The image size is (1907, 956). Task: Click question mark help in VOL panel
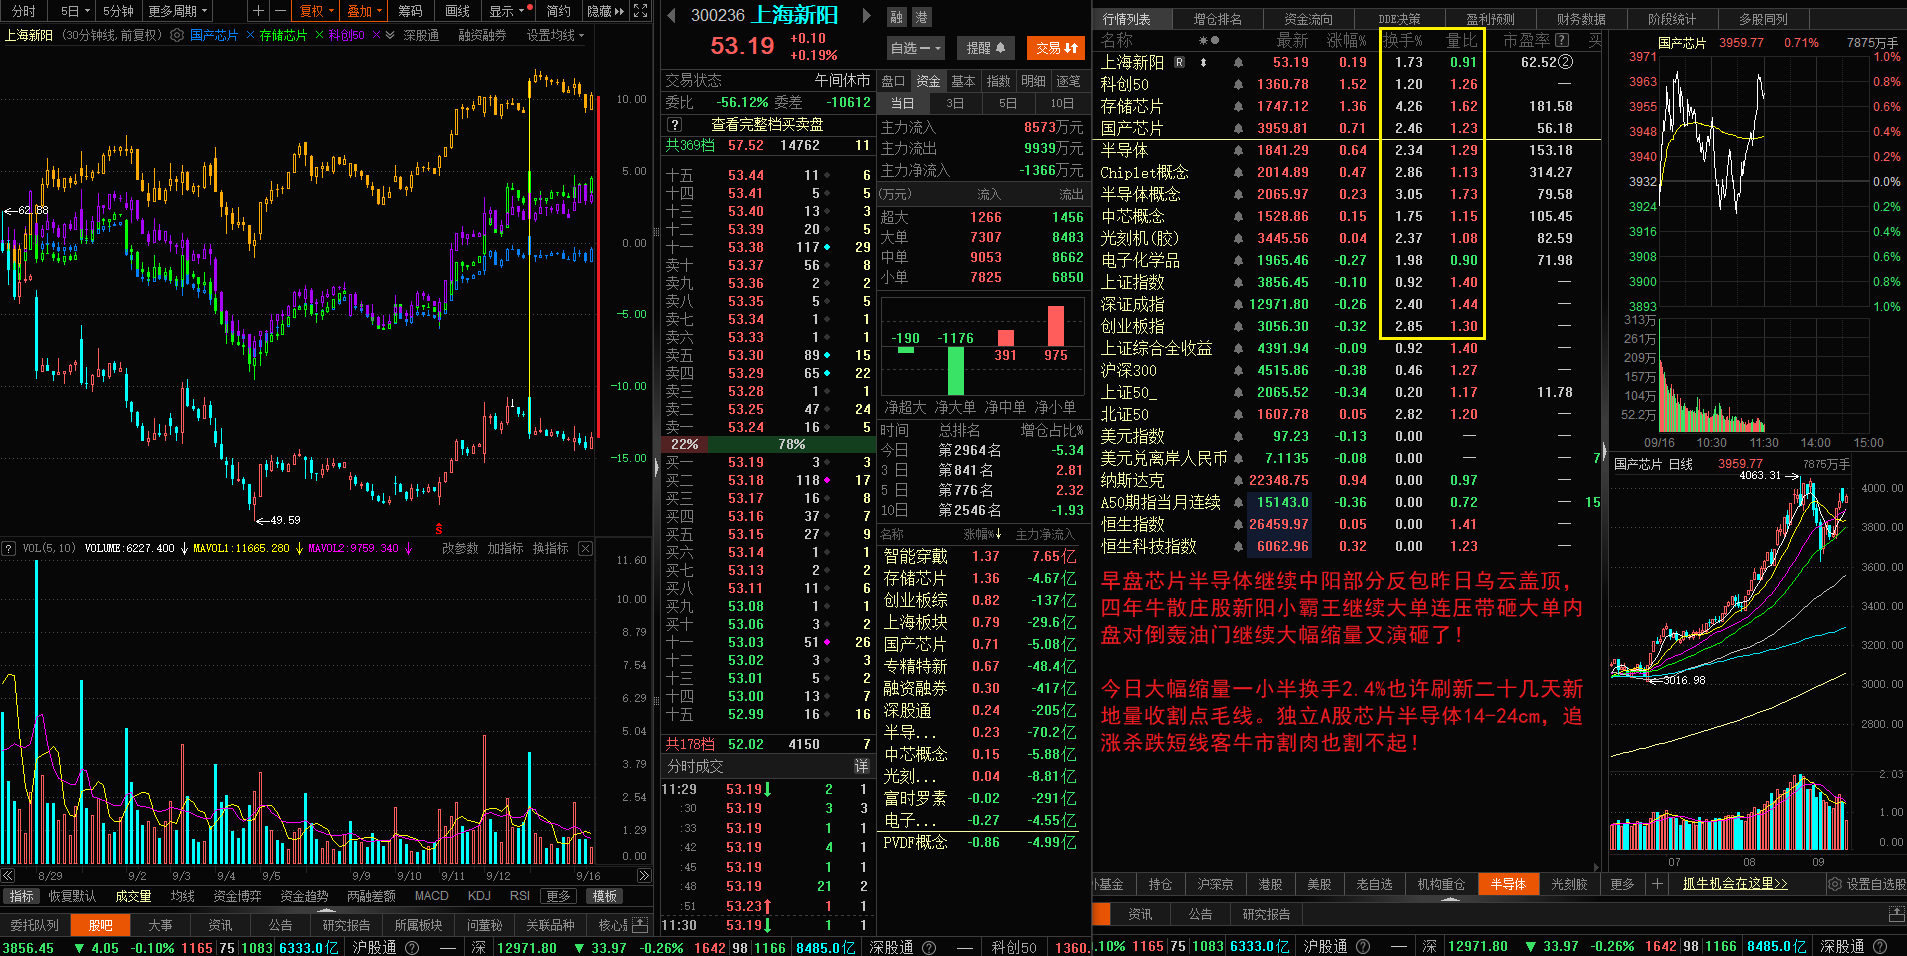coord(9,548)
